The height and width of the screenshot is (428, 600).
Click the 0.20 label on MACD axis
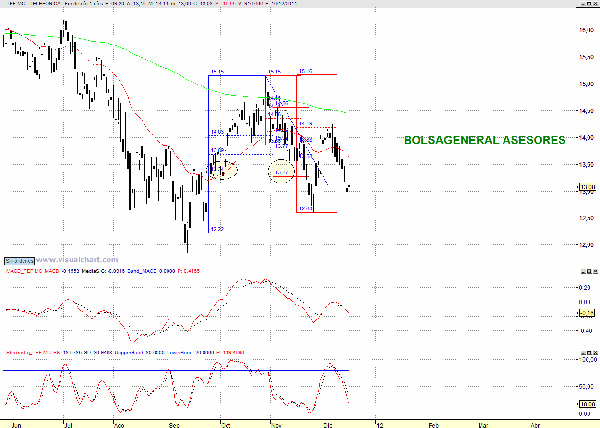pyautogui.click(x=584, y=288)
